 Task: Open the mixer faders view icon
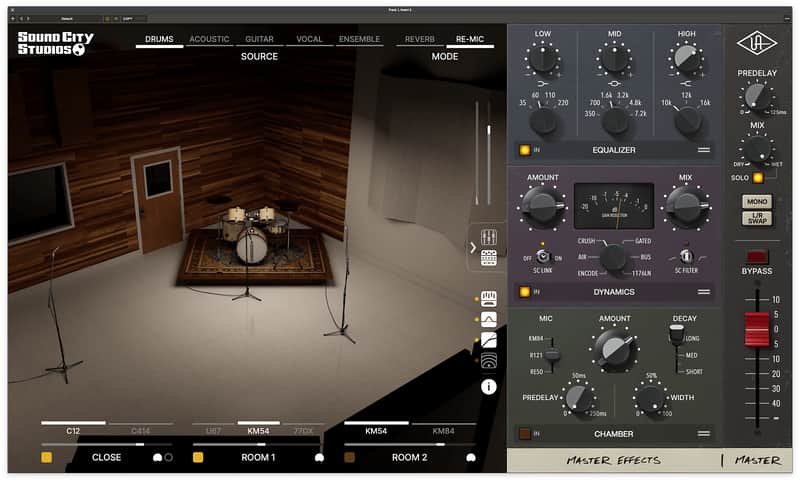(x=489, y=237)
